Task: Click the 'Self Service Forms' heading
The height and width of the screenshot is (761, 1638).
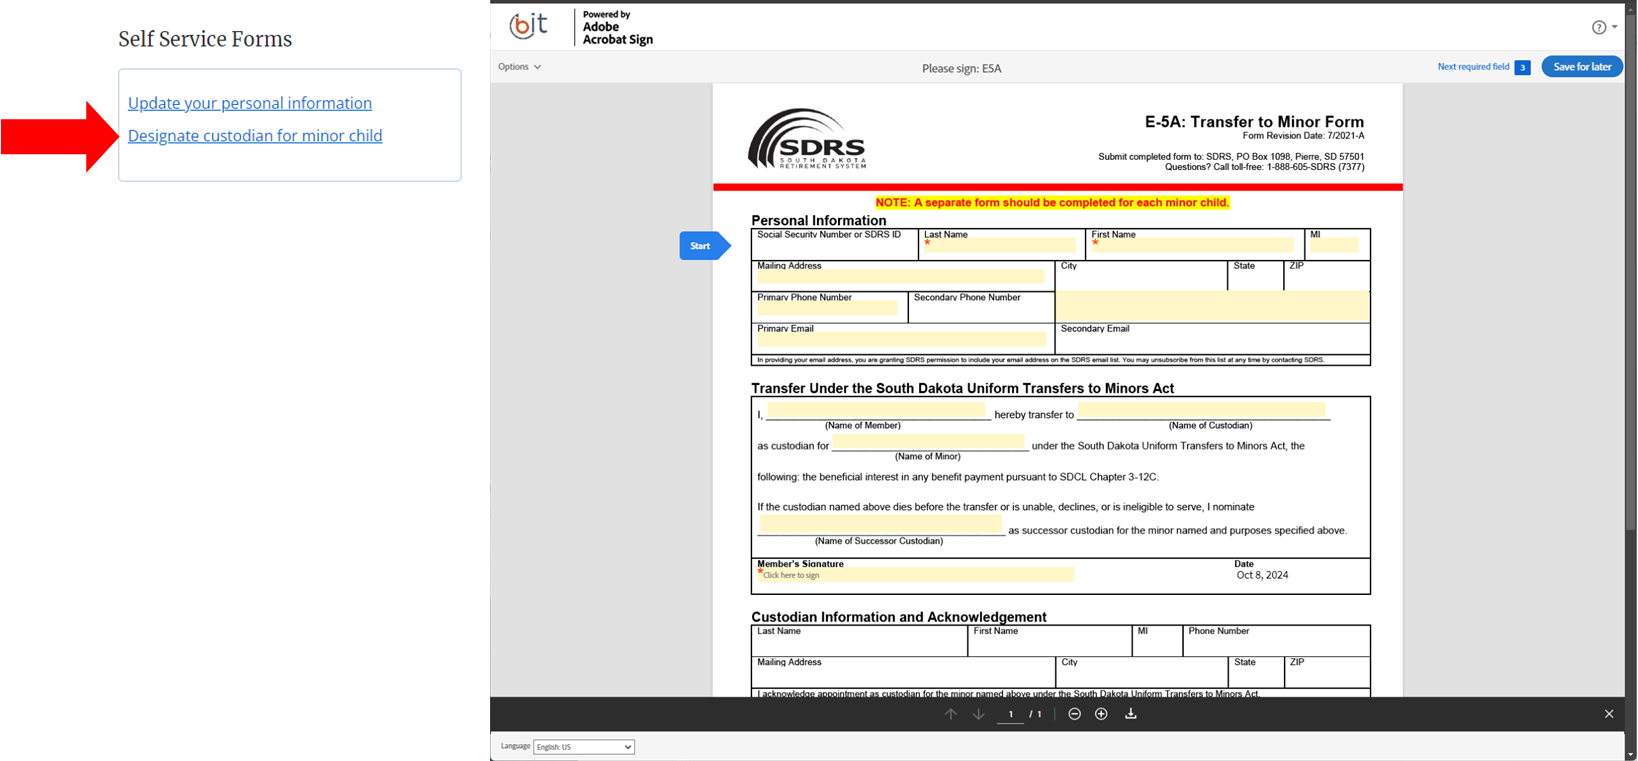Action: pyautogui.click(x=205, y=39)
